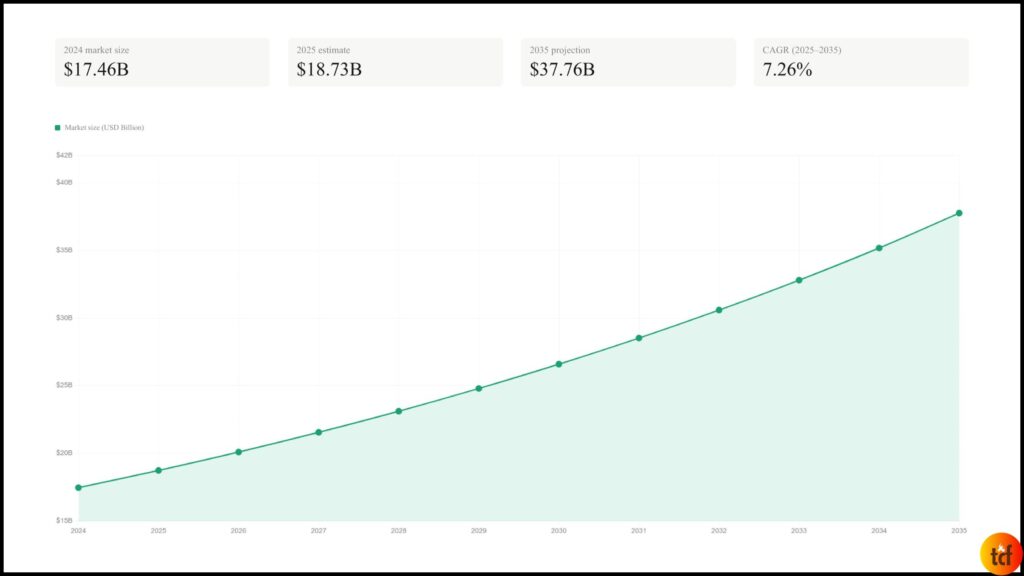Click the Market size (USD Billion) legend label
Screen dimensions: 1024x576
click(x=104, y=128)
